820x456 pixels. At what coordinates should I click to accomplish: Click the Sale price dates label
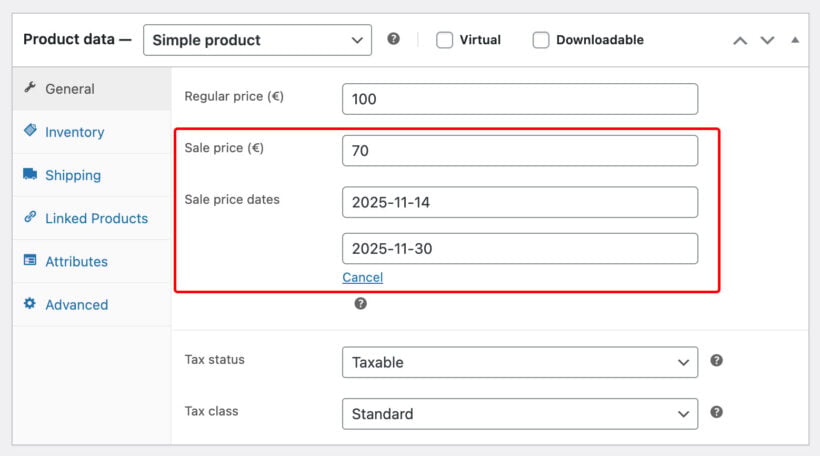coord(232,199)
